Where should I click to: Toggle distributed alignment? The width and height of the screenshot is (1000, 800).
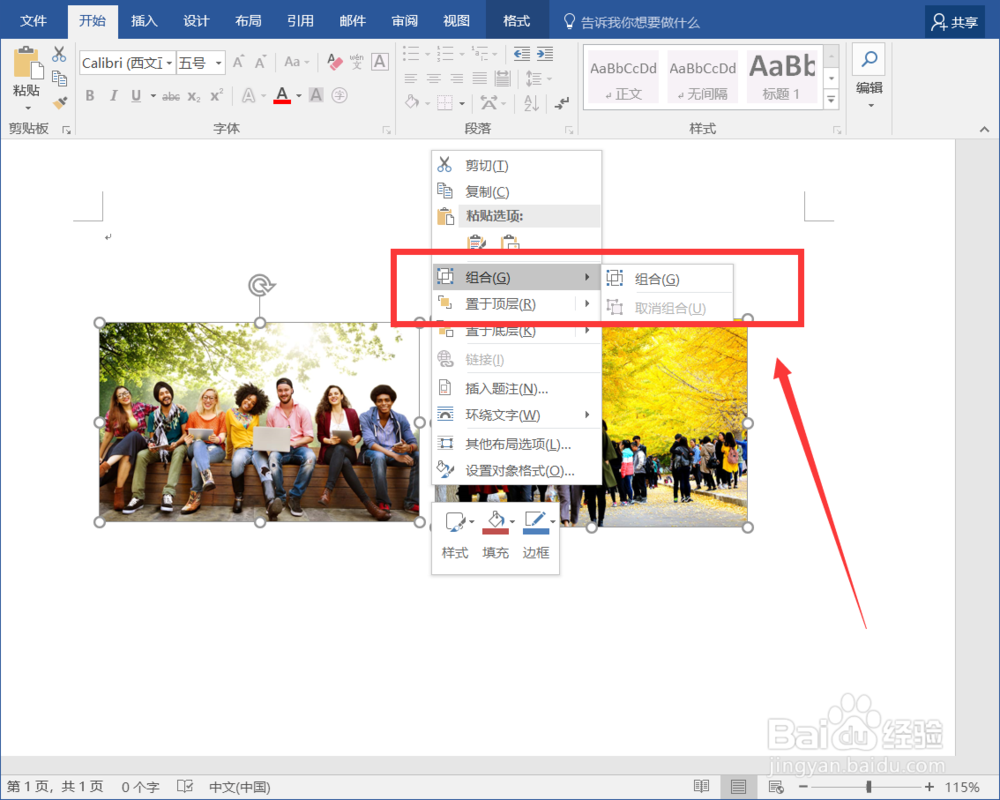503,78
